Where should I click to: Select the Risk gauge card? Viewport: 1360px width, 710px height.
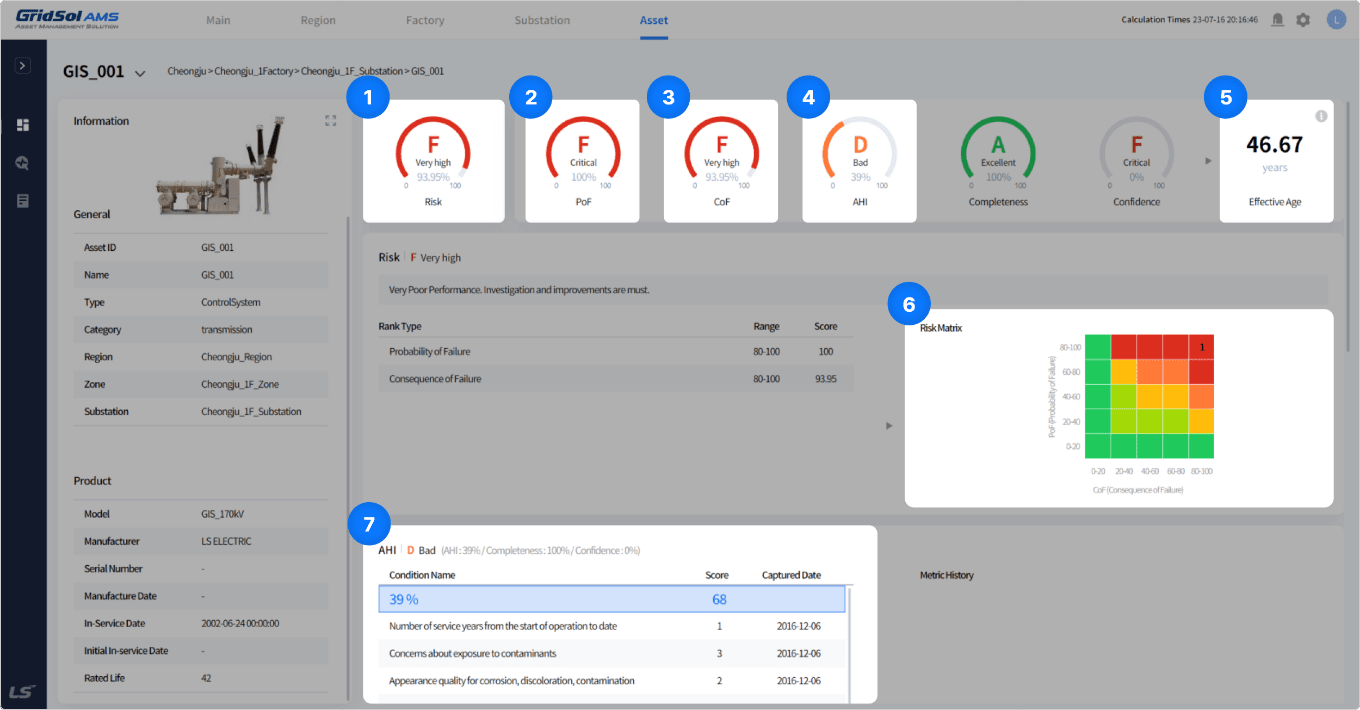coord(433,161)
